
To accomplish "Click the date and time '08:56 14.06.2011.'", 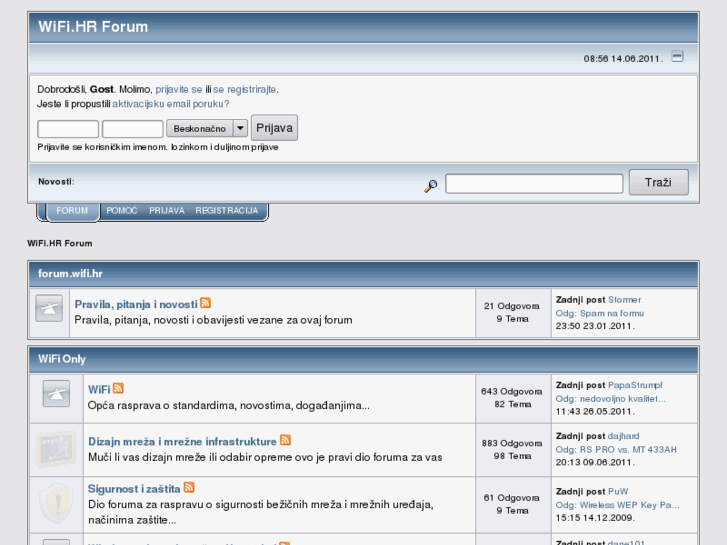I will point(624,59).
